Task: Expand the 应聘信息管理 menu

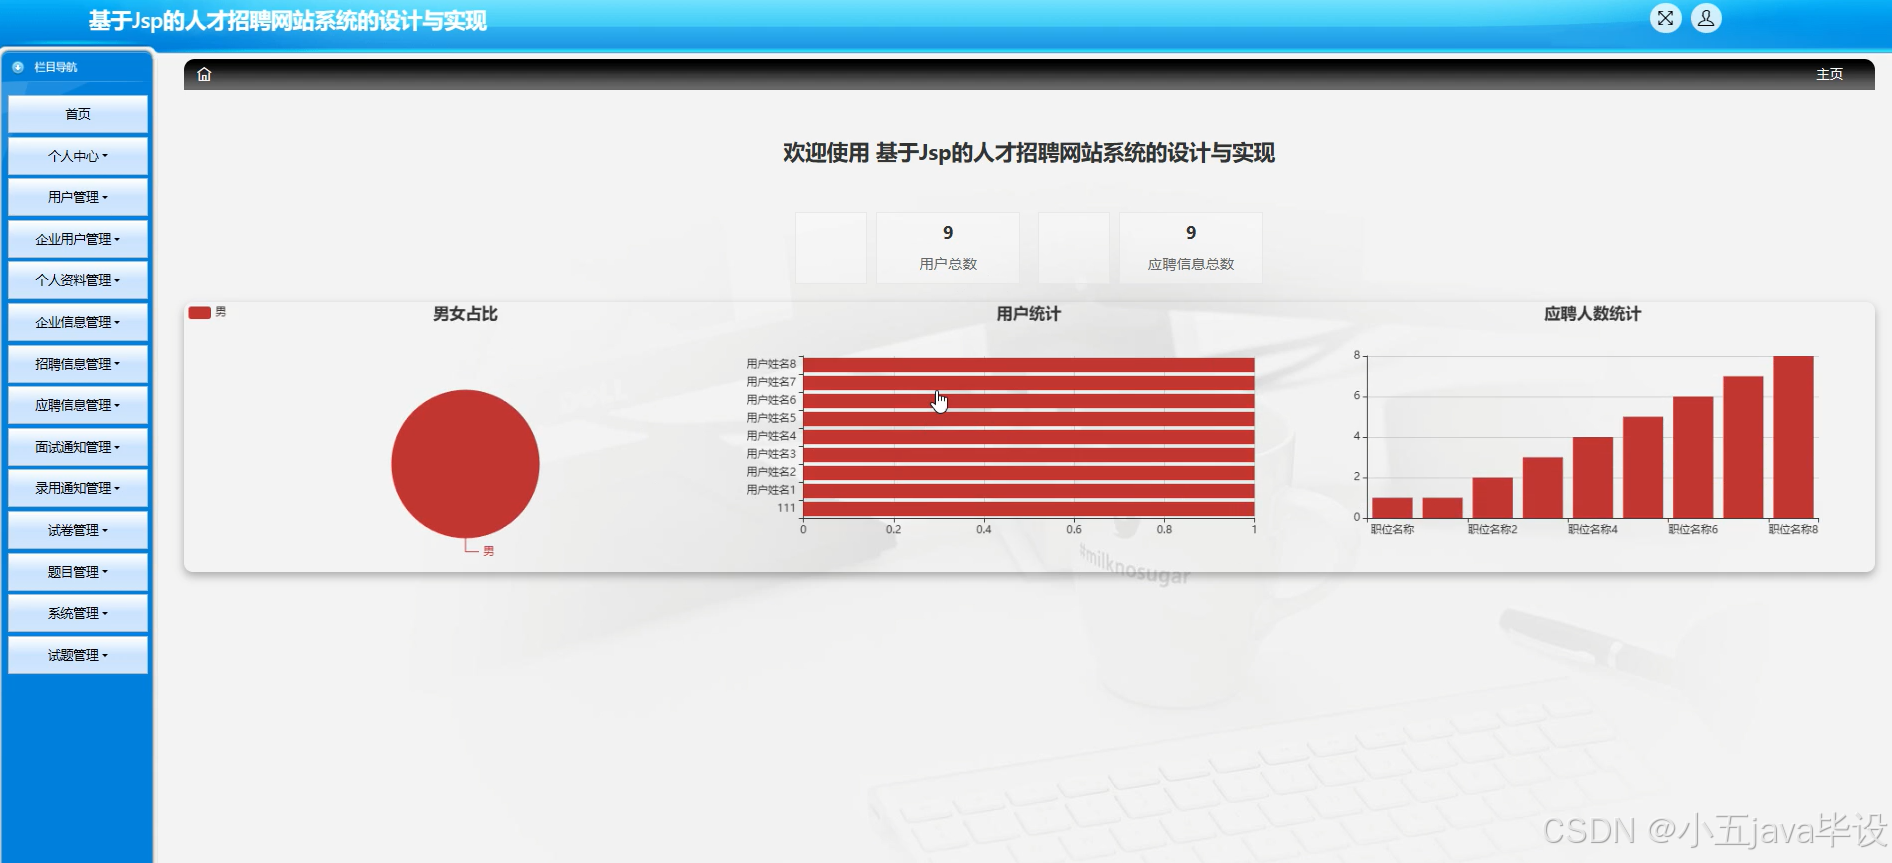Action: coord(78,405)
